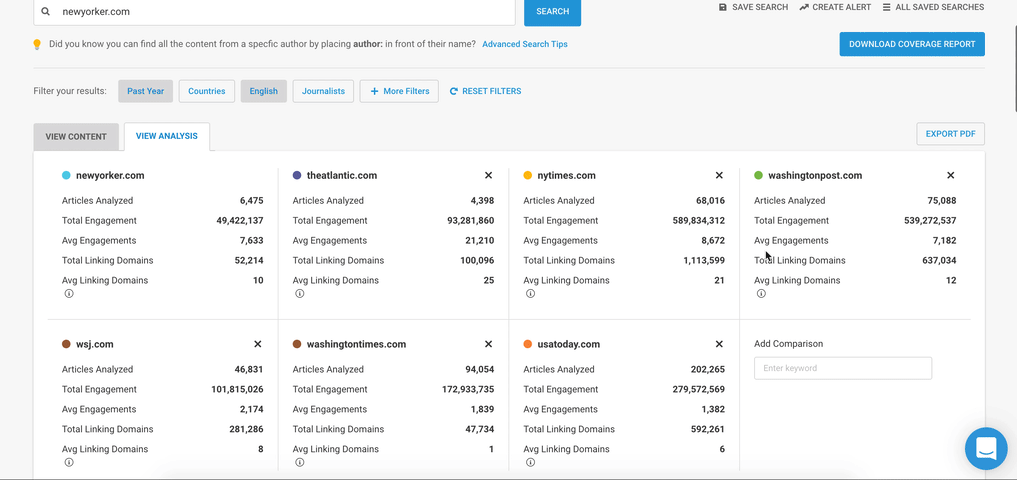
Task: Click Download Coverage Report button
Action: click(911, 44)
